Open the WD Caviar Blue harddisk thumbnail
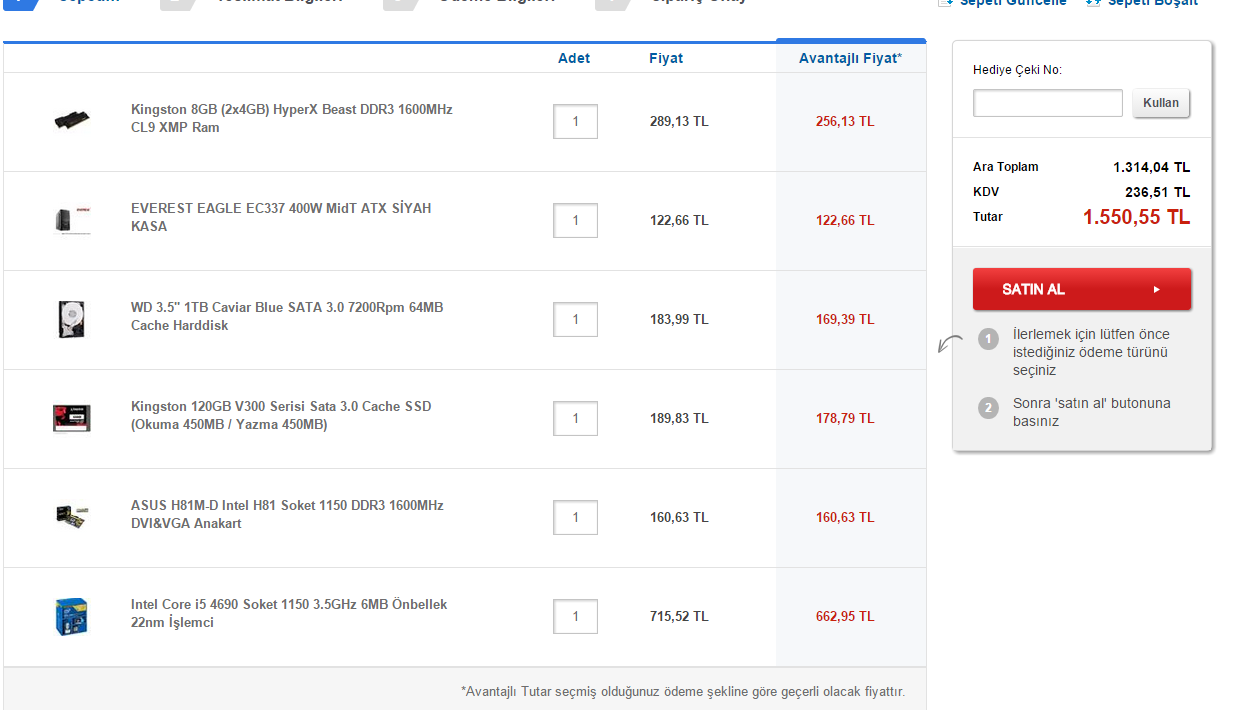 pos(72,319)
